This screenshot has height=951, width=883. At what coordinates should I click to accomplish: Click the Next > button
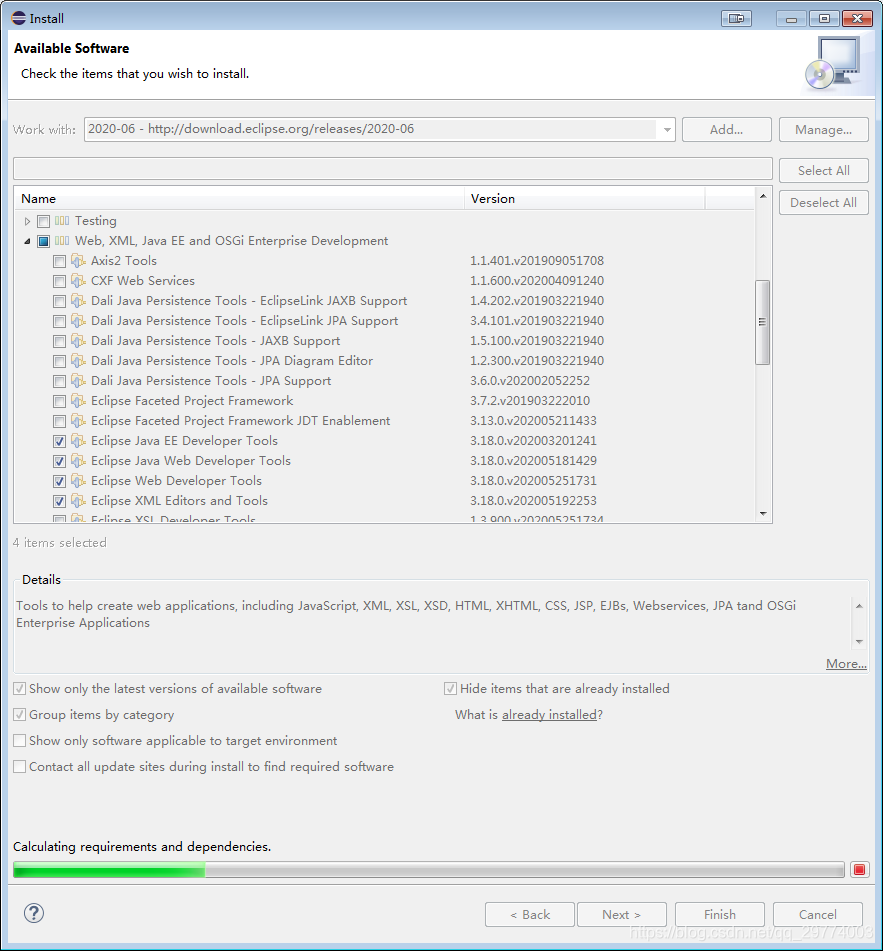click(x=622, y=915)
